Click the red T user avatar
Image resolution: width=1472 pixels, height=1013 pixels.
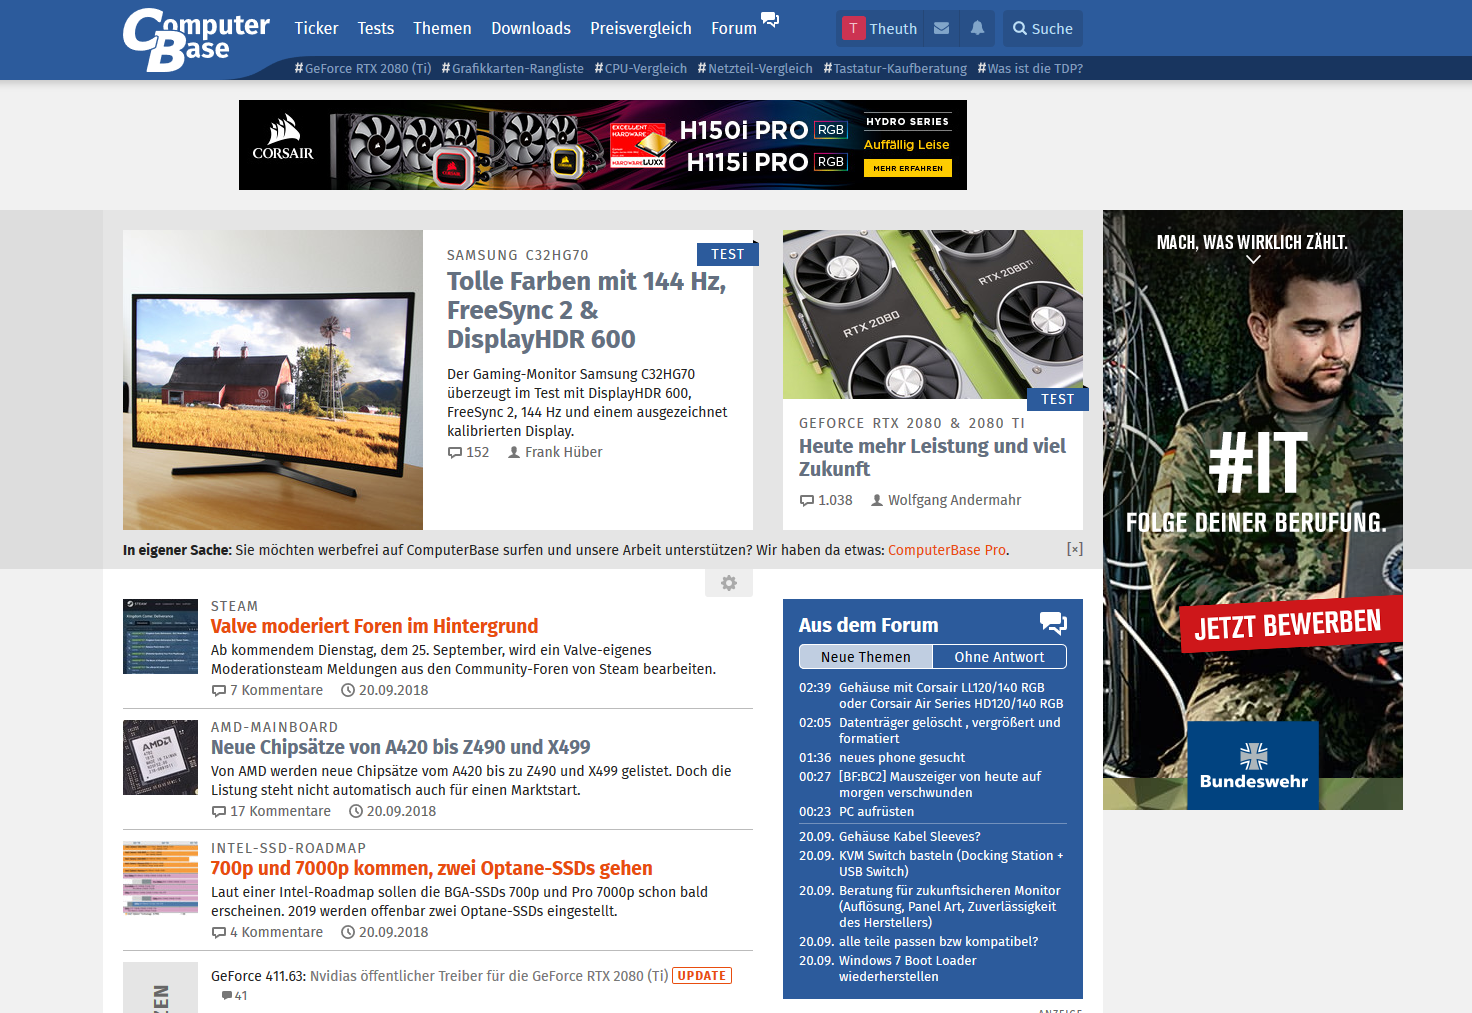[853, 28]
